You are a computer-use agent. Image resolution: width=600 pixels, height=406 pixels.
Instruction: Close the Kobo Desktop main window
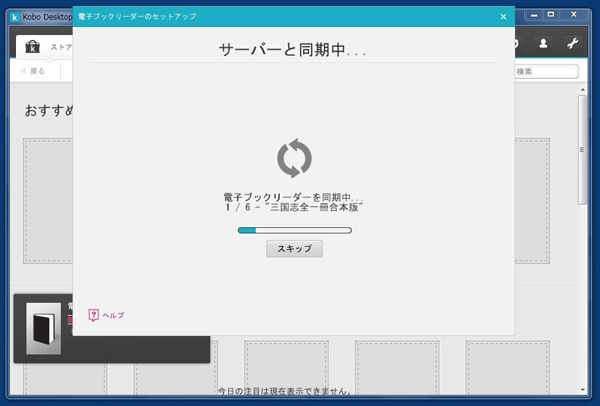[x=574, y=15]
